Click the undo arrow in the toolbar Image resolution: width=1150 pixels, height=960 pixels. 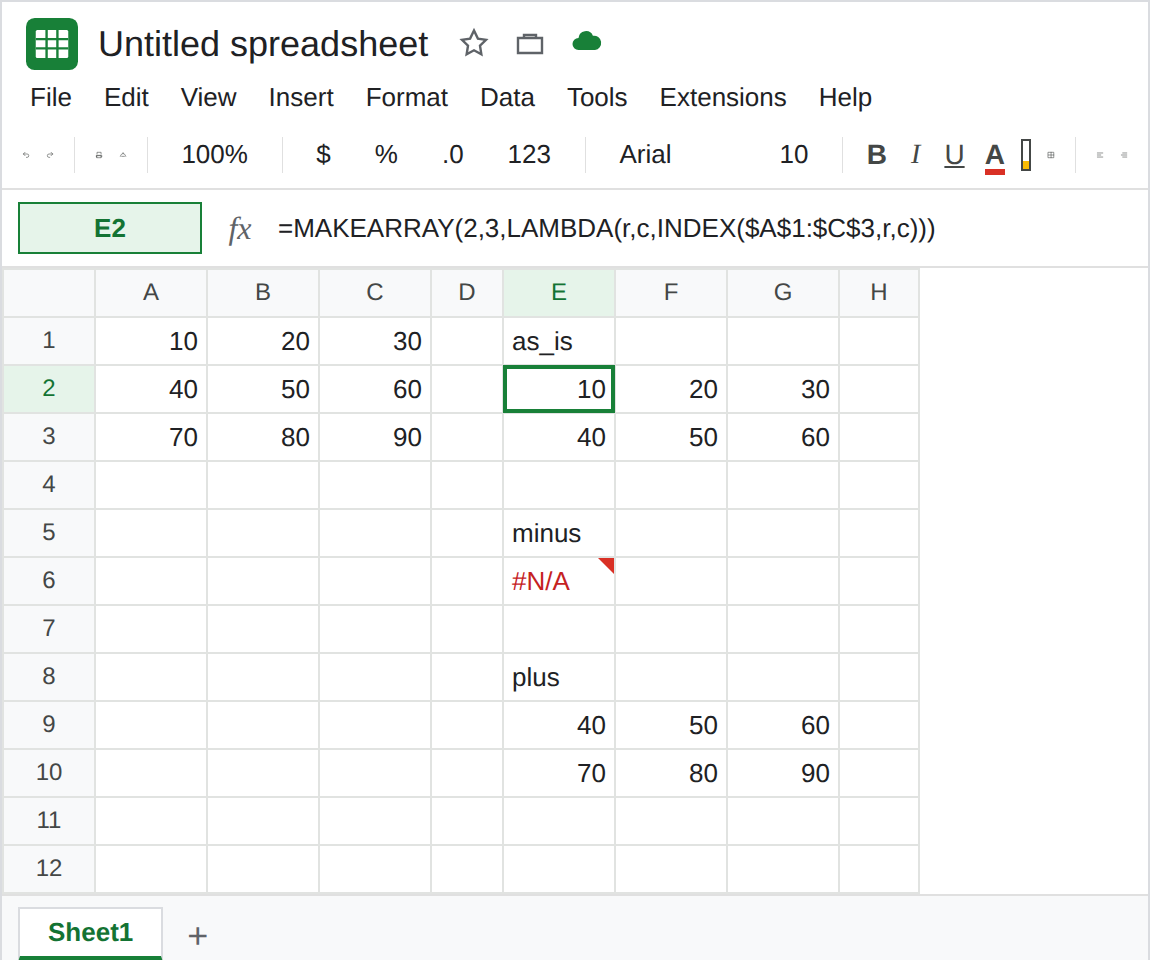click(26, 155)
